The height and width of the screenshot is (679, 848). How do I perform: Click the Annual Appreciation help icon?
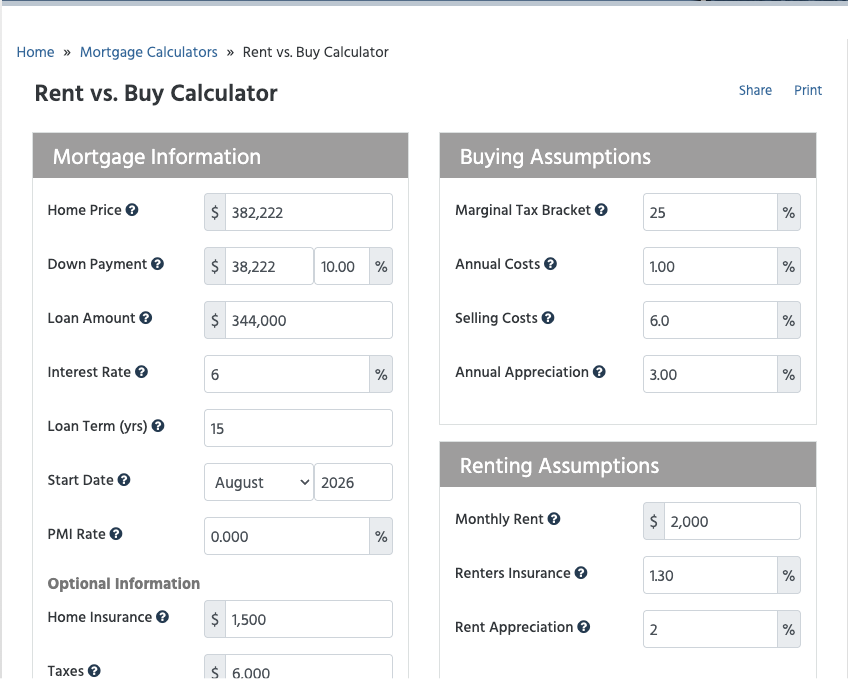[x=599, y=372]
